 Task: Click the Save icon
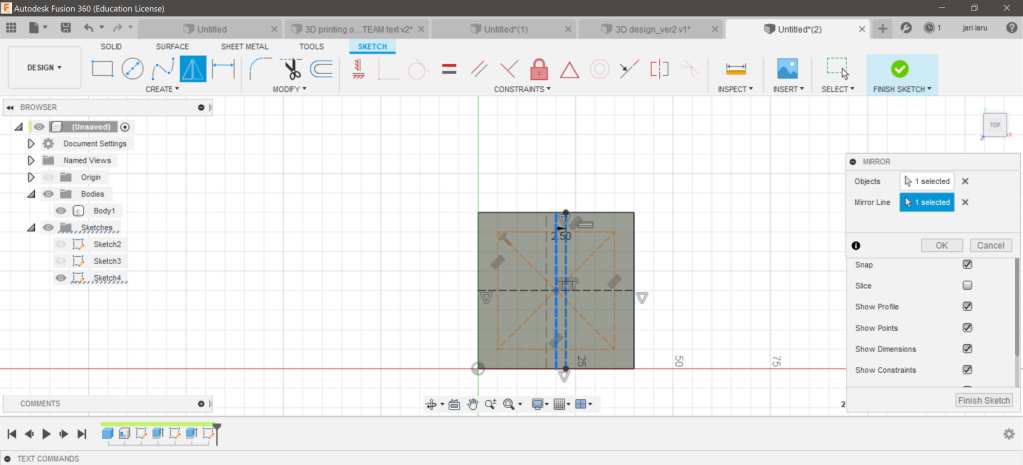[65, 28]
